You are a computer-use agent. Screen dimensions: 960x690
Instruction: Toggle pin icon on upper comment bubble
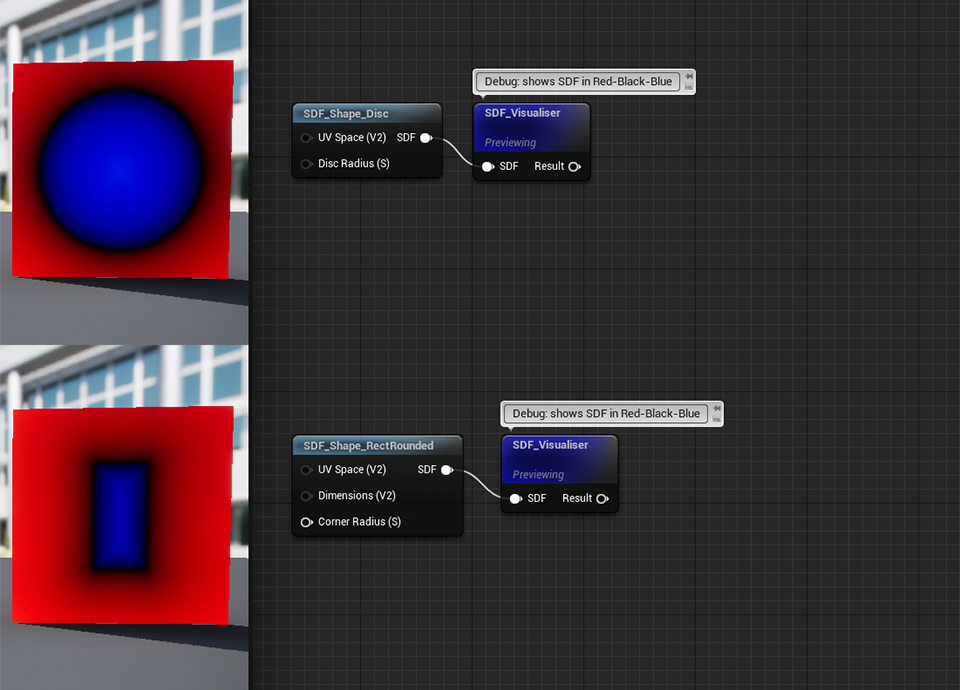pos(689,76)
